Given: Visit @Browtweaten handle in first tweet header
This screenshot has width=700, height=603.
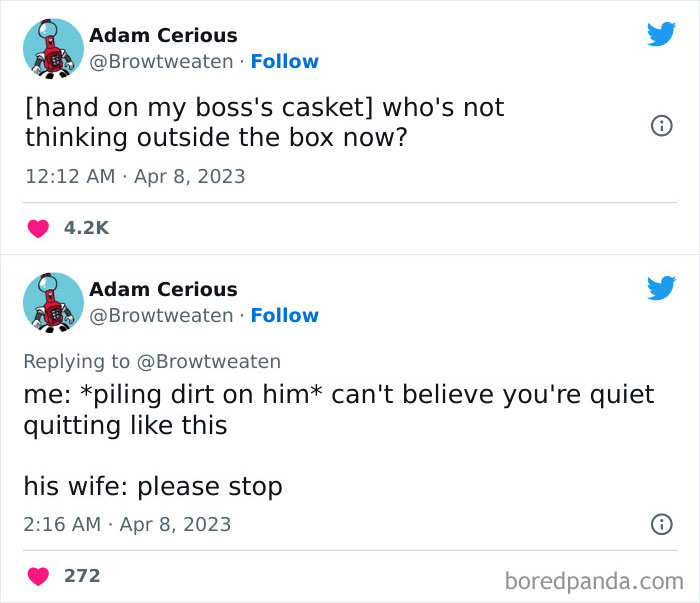Looking at the screenshot, I should (161, 62).
